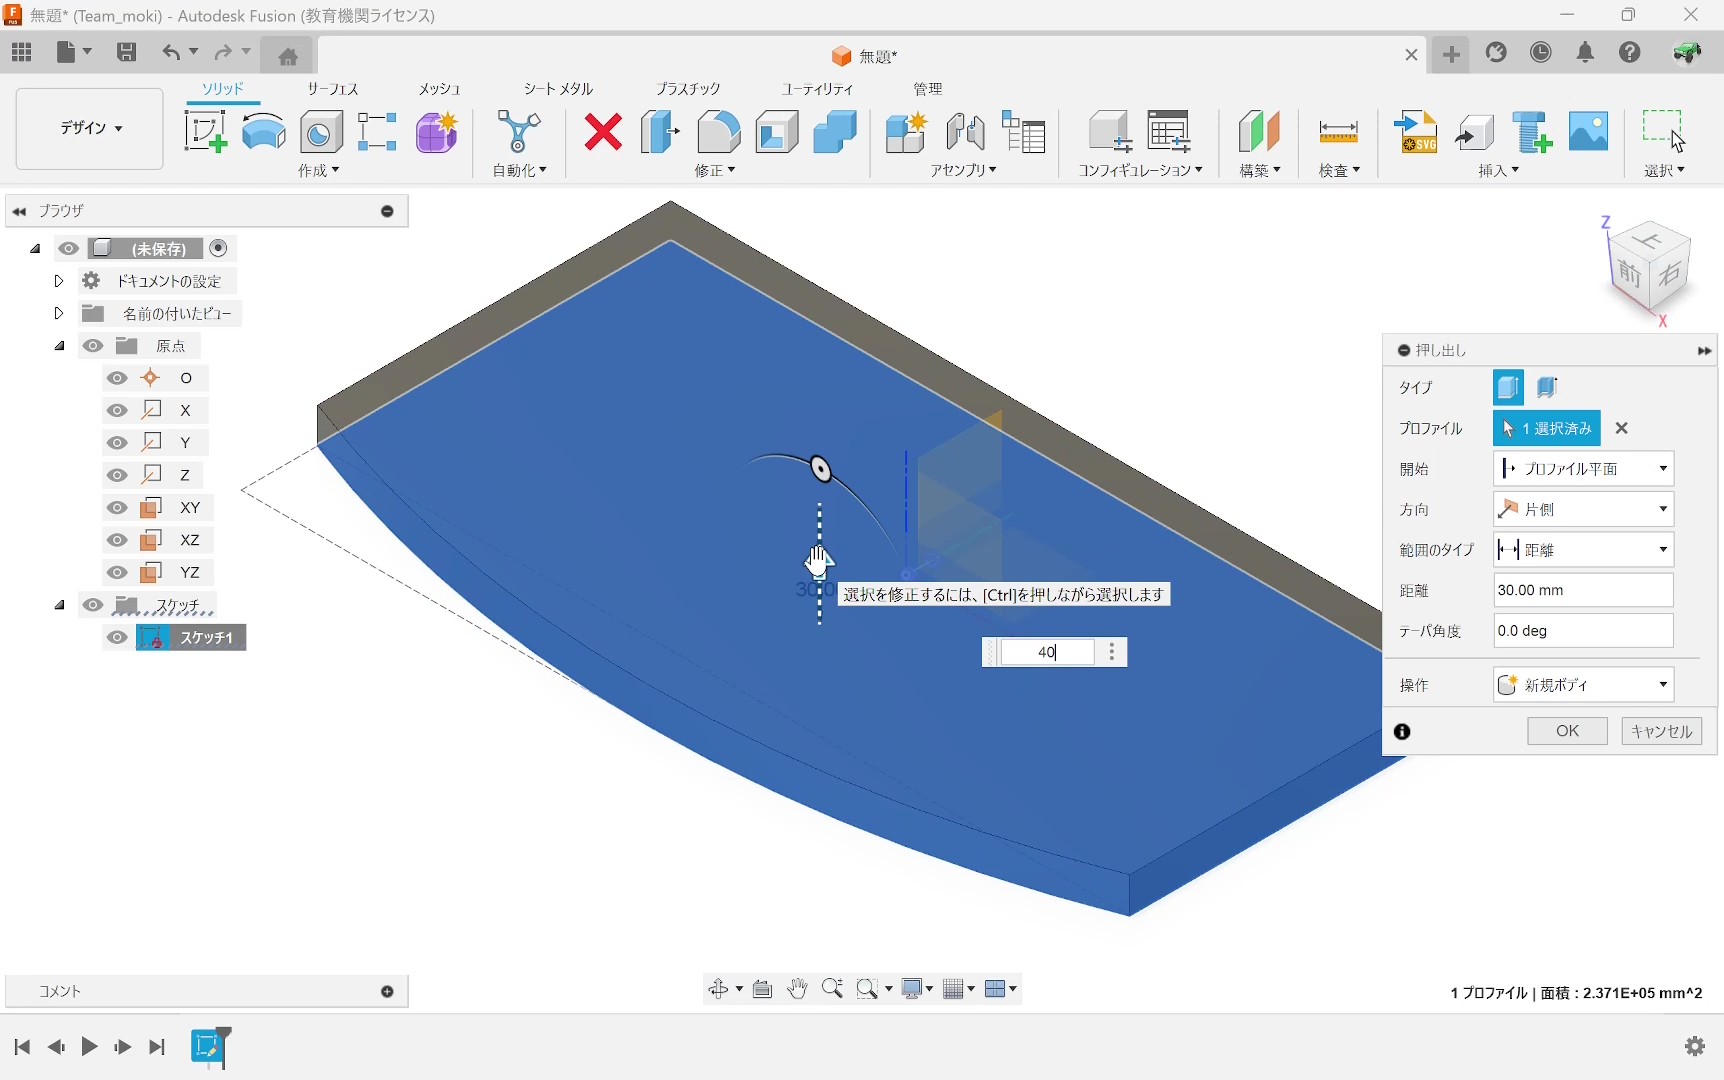Click the Joint tool icon
This screenshot has height=1080, width=1724.
(x=965, y=132)
